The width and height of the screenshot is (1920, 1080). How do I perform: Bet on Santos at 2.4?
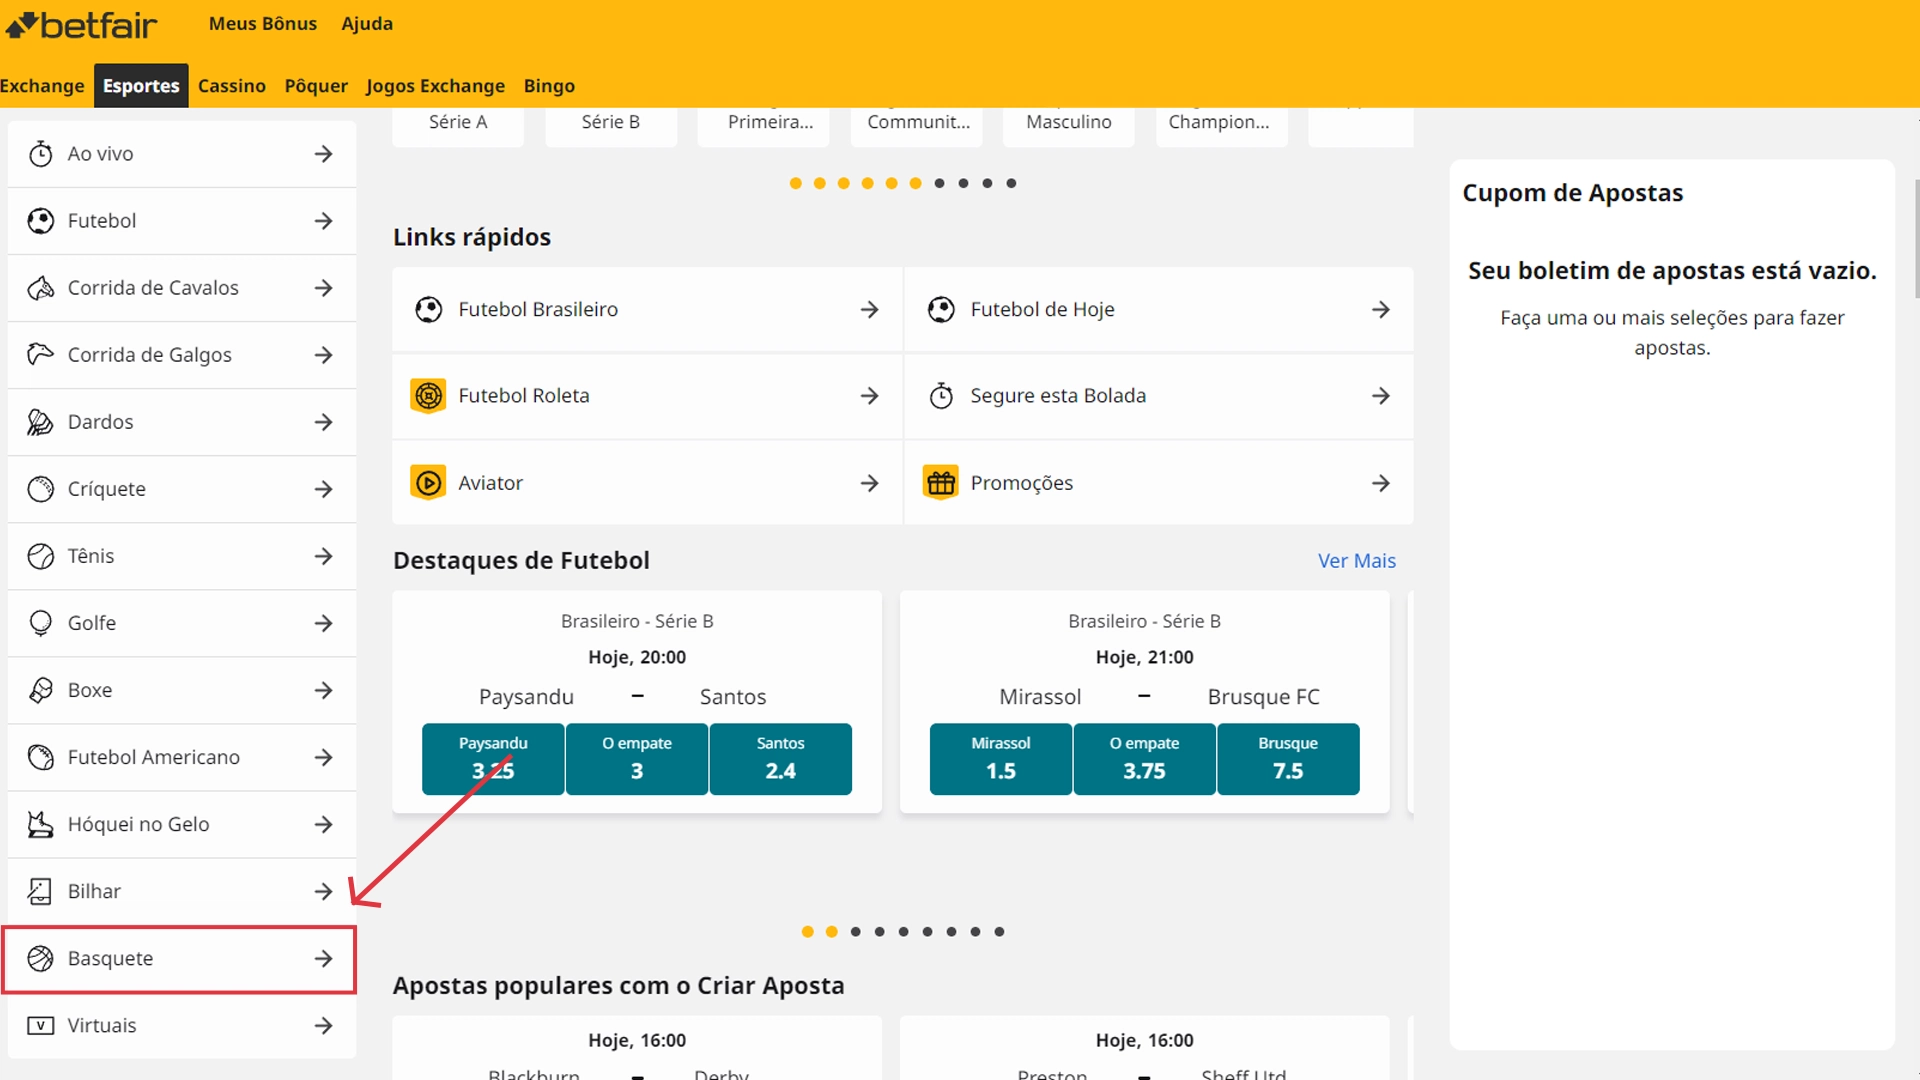(x=781, y=759)
